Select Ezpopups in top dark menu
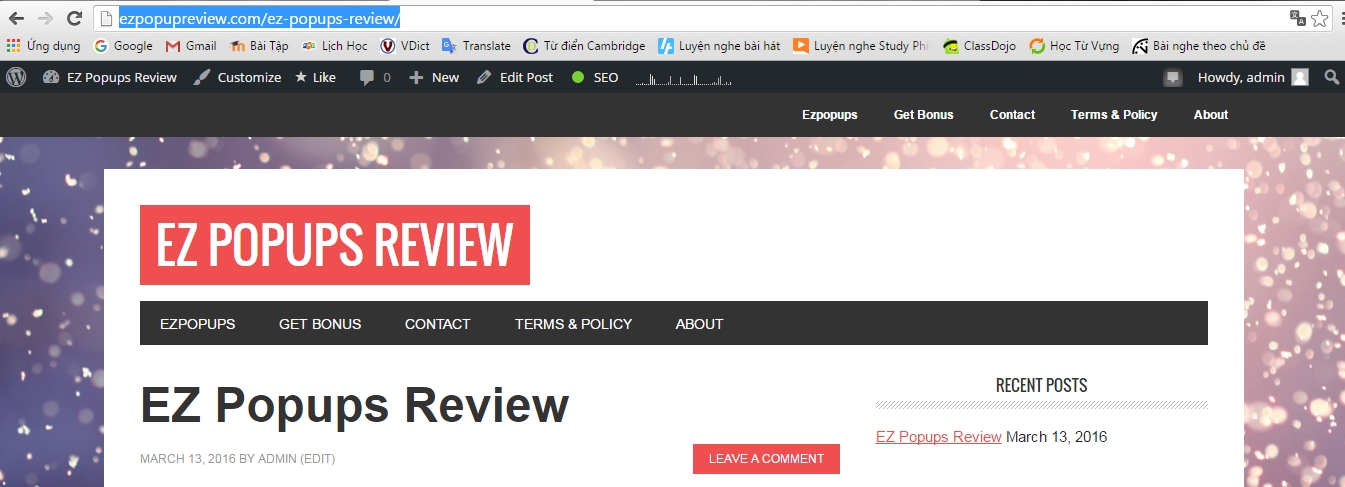This screenshot has width=1345, height=487. click(830, 115)
